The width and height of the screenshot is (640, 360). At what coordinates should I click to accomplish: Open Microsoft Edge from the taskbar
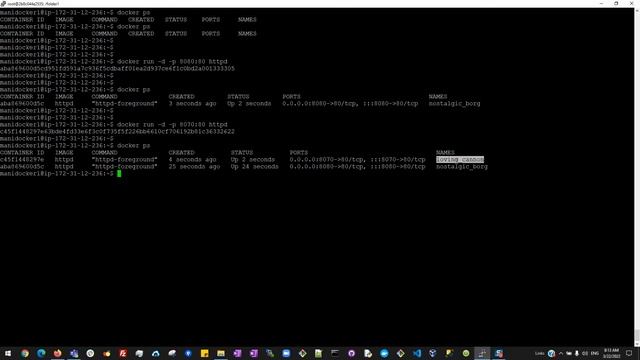41,353
